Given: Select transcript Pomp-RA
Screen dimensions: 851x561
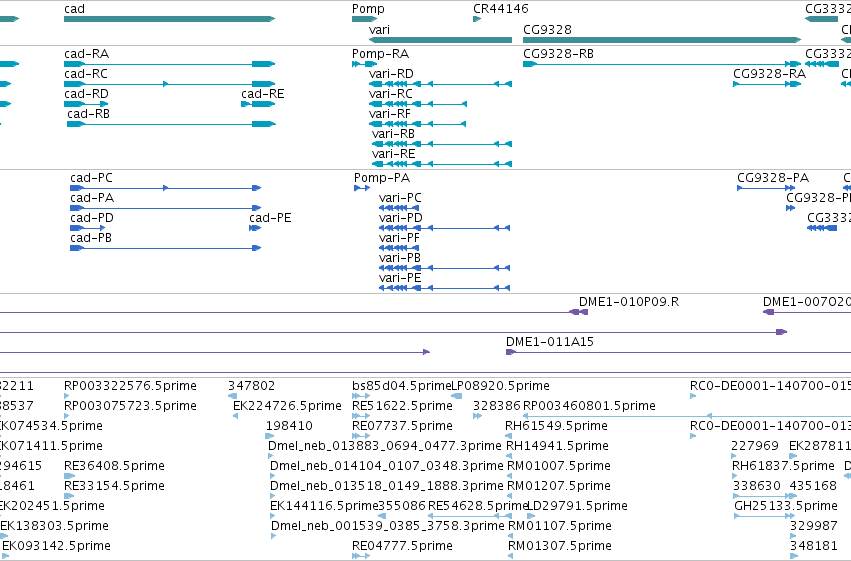Looking at the screenshot, I should [x=364, y=64].
